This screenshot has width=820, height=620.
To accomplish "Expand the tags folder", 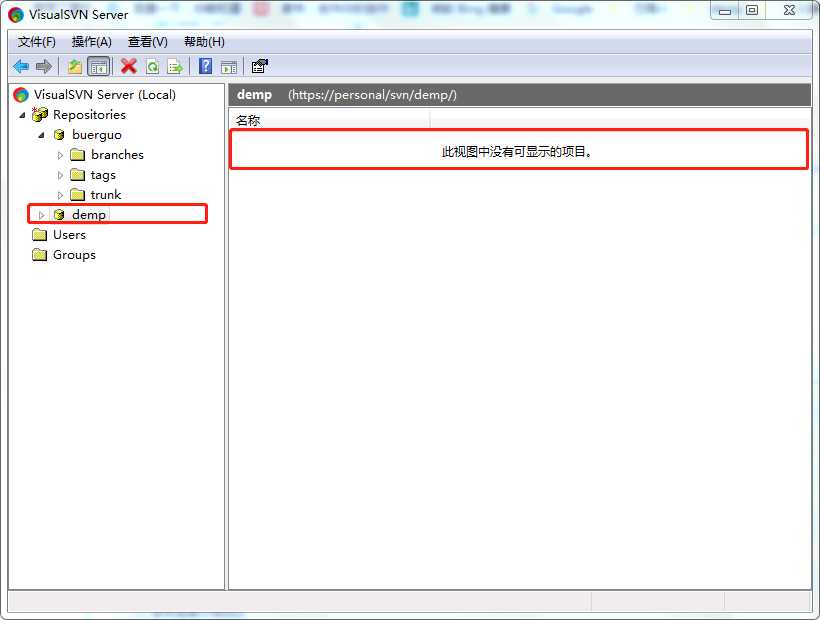I will click(60, 175).
